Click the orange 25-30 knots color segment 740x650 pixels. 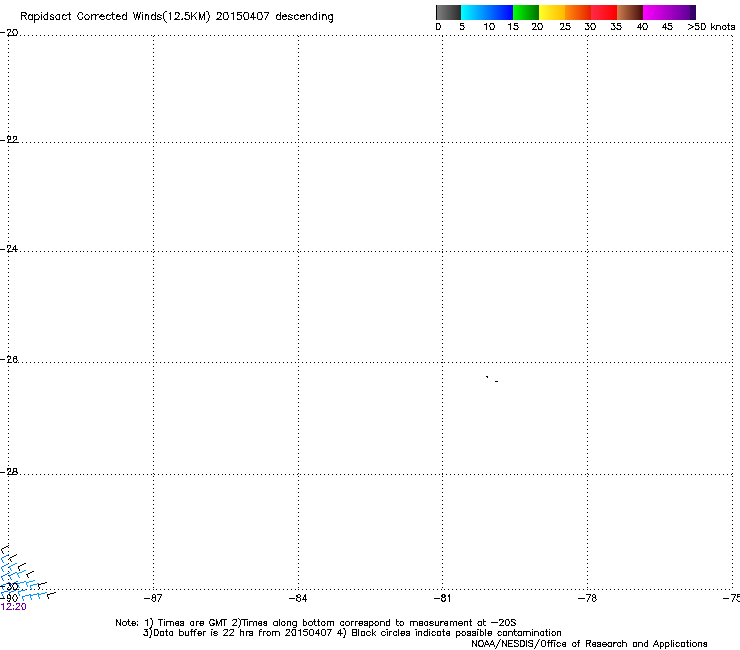point(577,12)
